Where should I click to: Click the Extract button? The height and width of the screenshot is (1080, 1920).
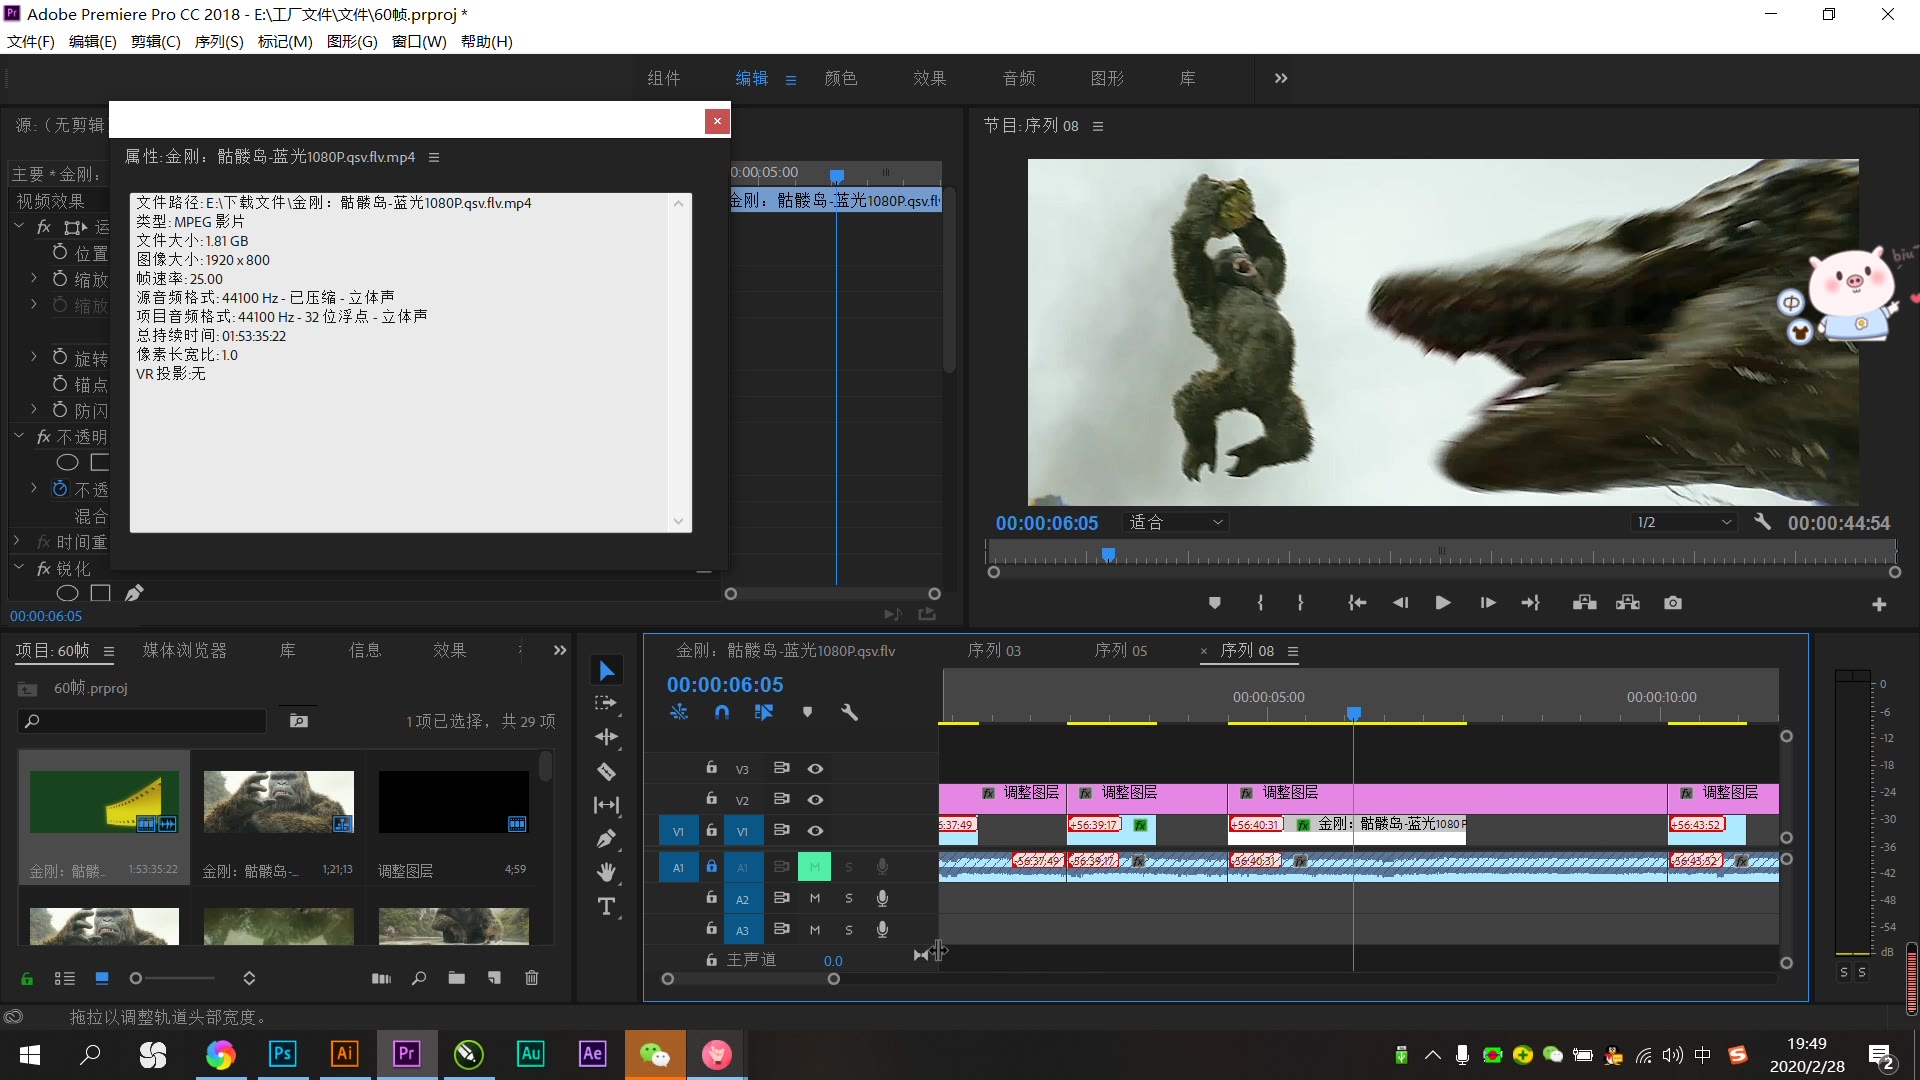(x=1628, y=603)
